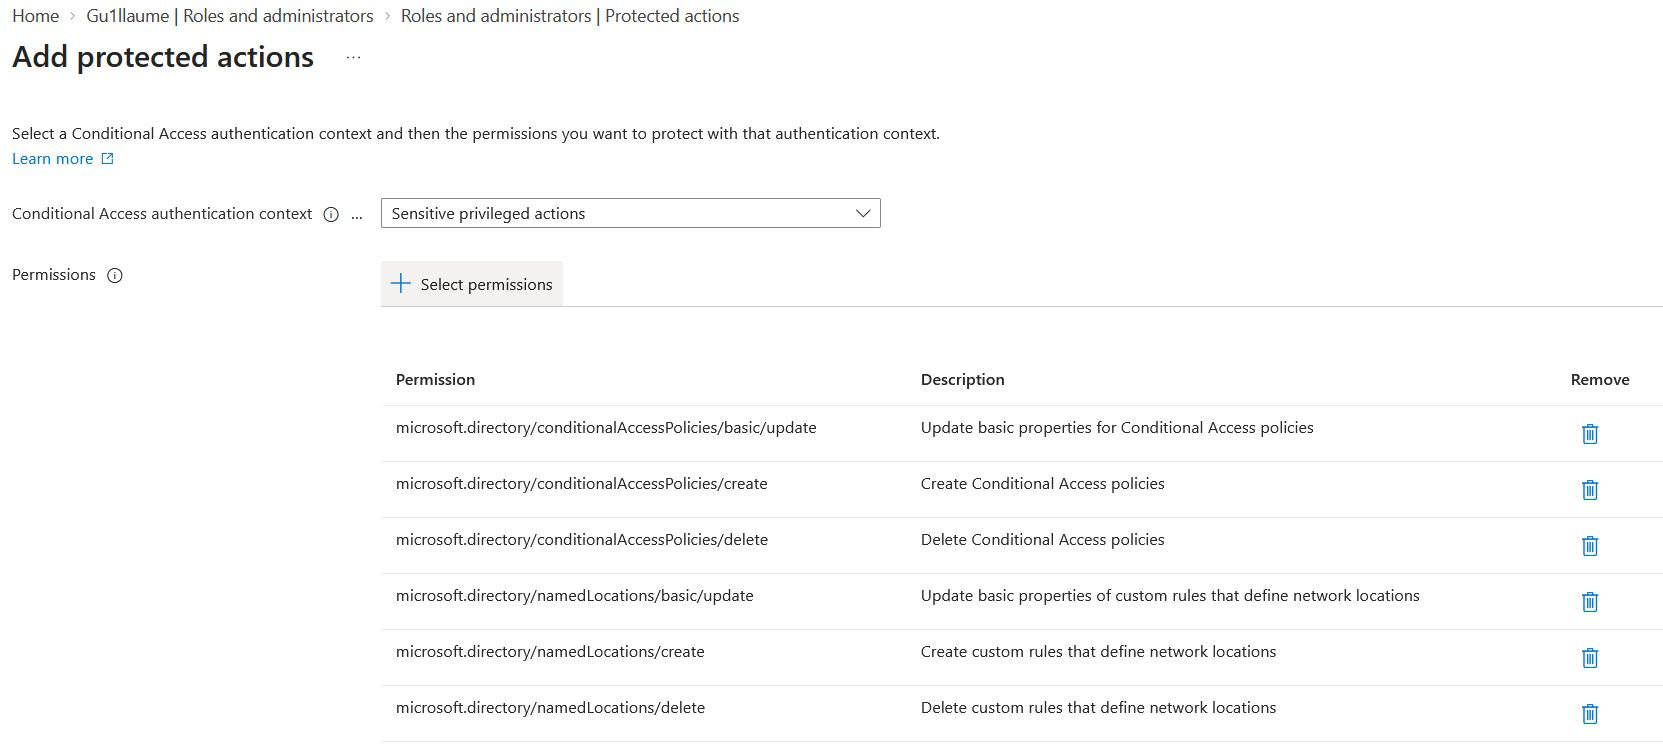Image resolution: width=1663 pixels, height=749 pixels.
Task: Click the ellipsis after authentication context label
Action: click(357, 216)
